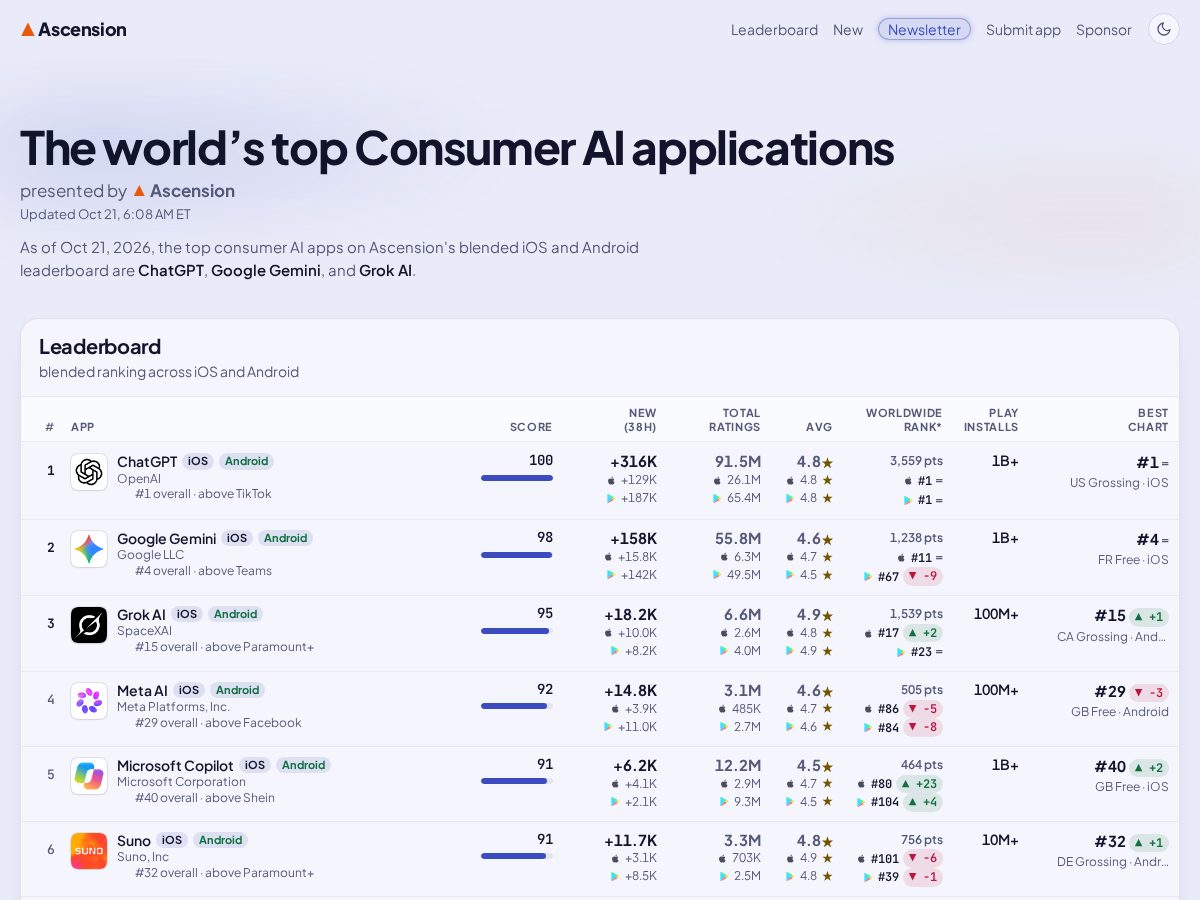Click the Android badge next to ChatGPT
The height and width of the screenshot is (900, 1200).
tap(246, 461)
